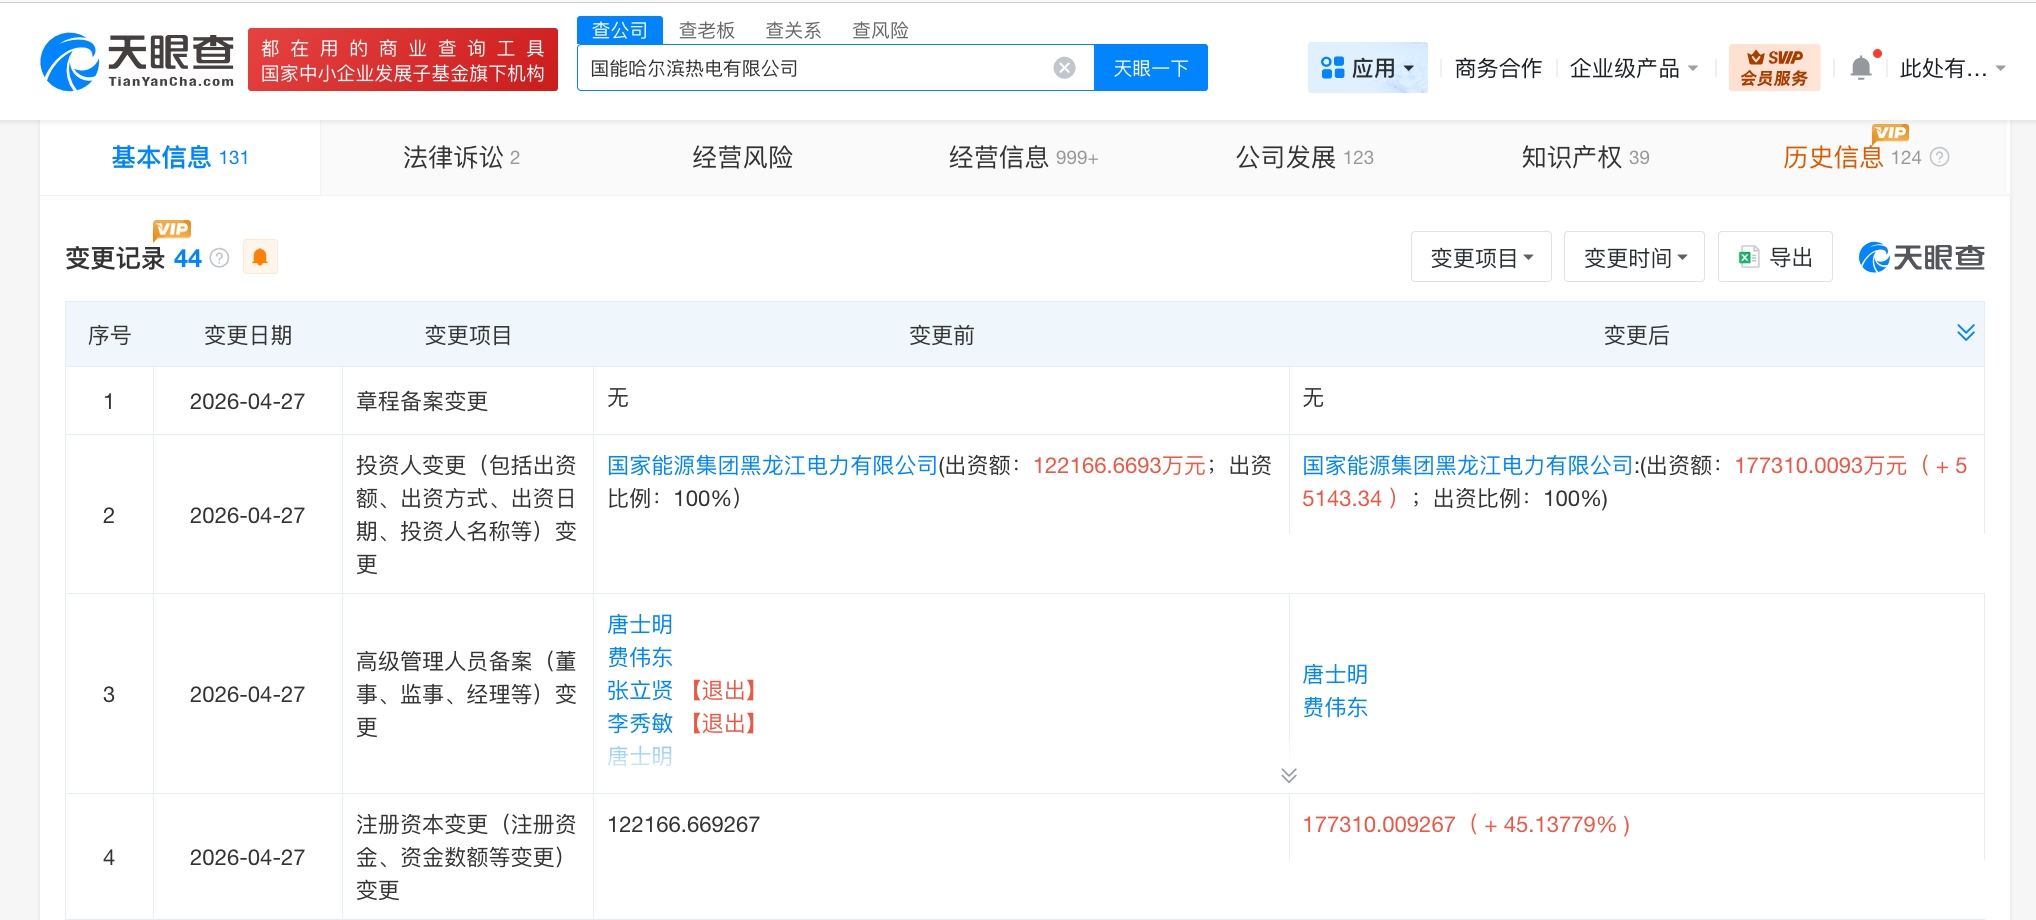The width and height of the screenshot is (2036, 920).
Task: Open the 基本信息 tab
Action: [x=180, y=157]
